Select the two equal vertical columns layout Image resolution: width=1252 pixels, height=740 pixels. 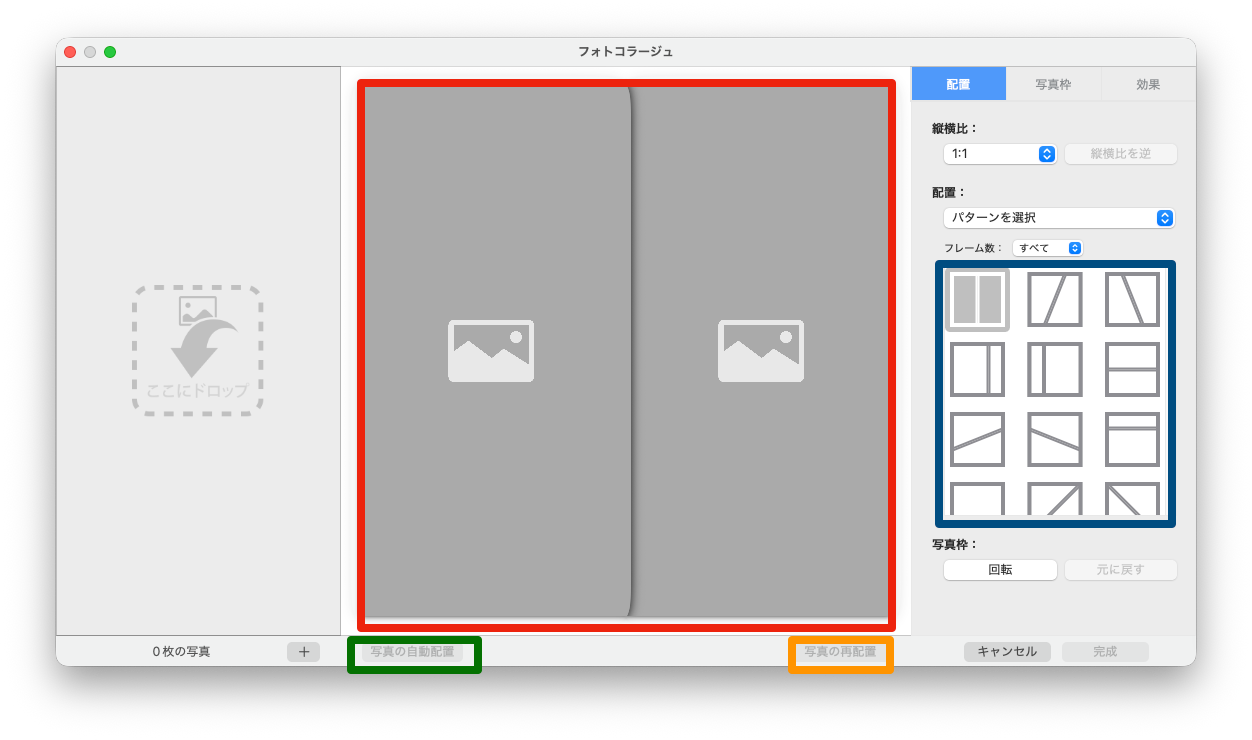click(977, 299)
